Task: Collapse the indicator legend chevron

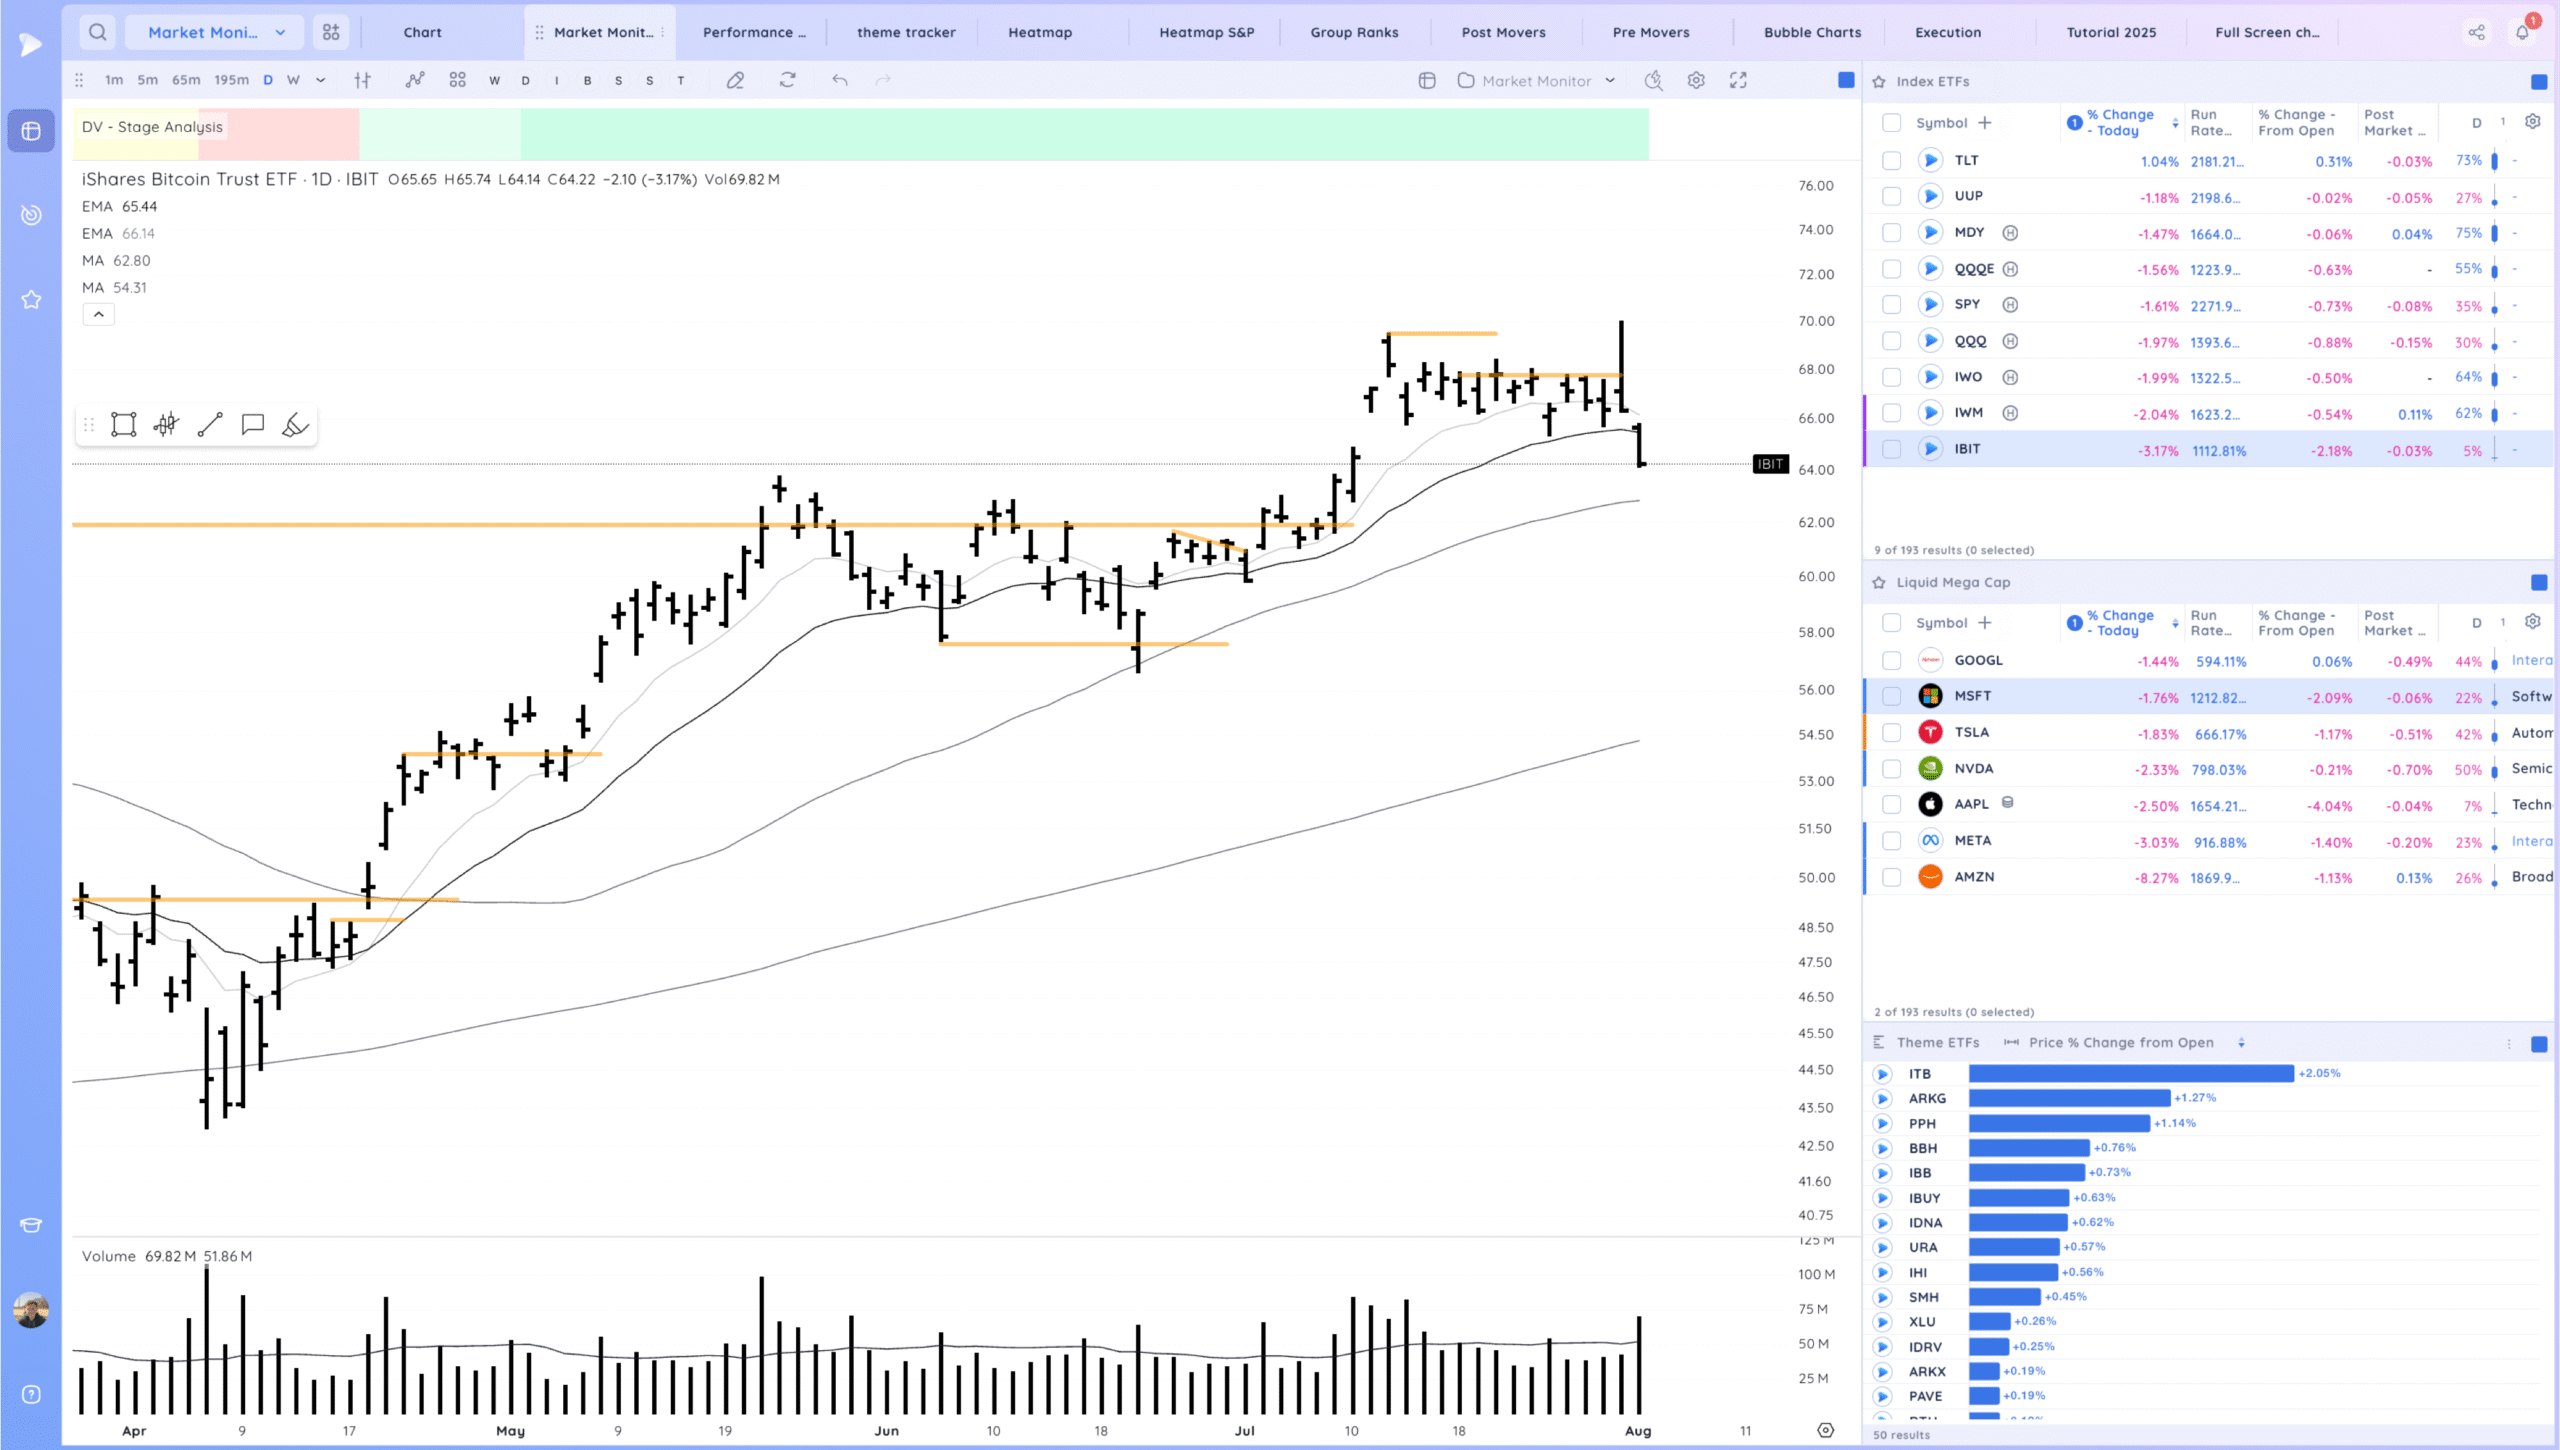Action: (x=98, y=315)
